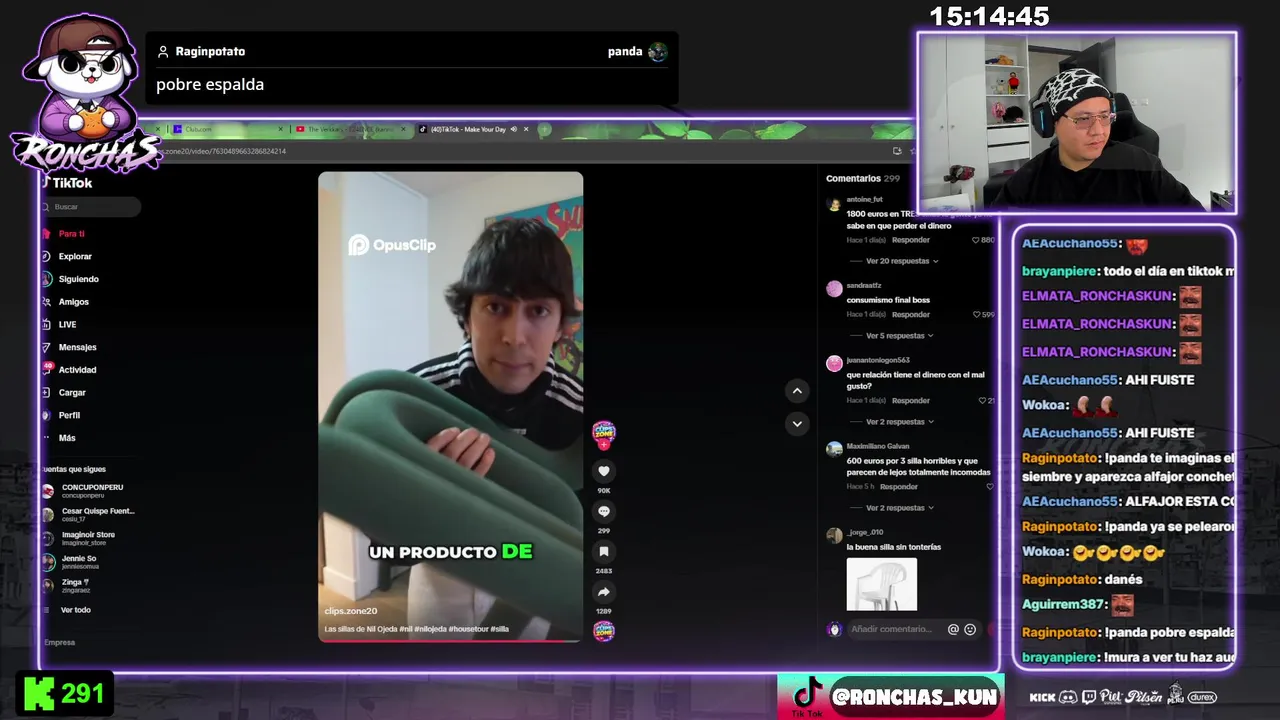Image resolution: width=1280 pixels, height=720 pixels.
Task: Open clips.zone20 username on video
Action: [351, 611]
